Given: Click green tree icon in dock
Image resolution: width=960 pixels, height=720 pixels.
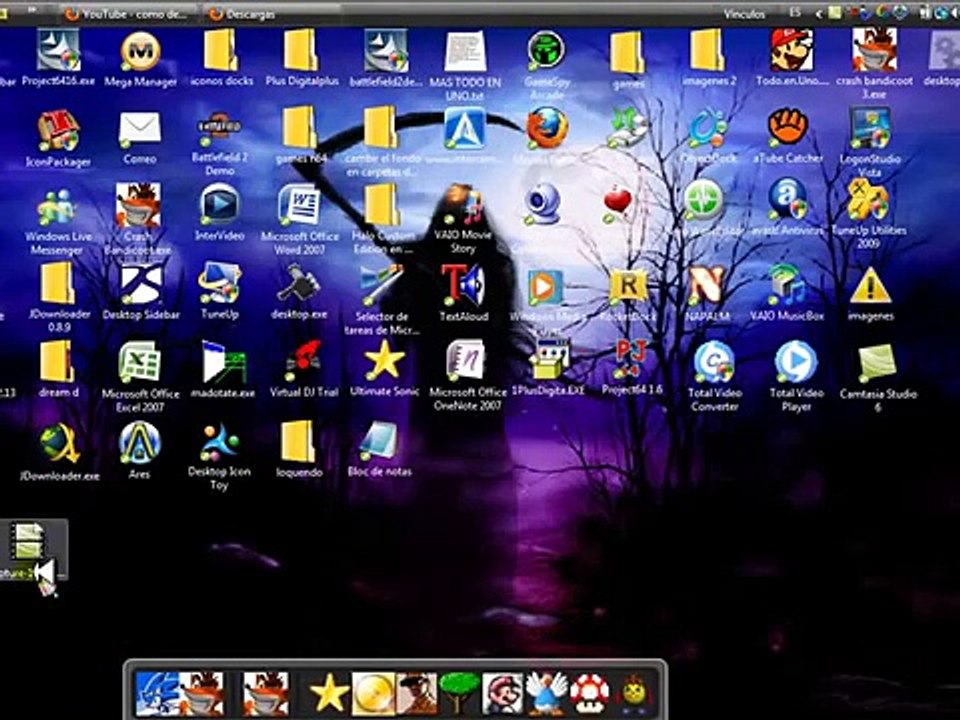Looking at the screenshot, I should click(x=459, y=693).
